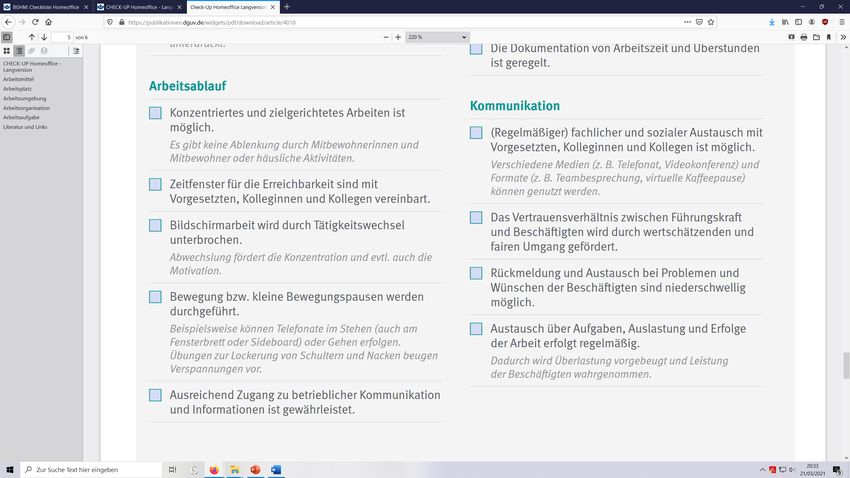Open Word from the Windows taskbar
850x478 pixels.
276,469
